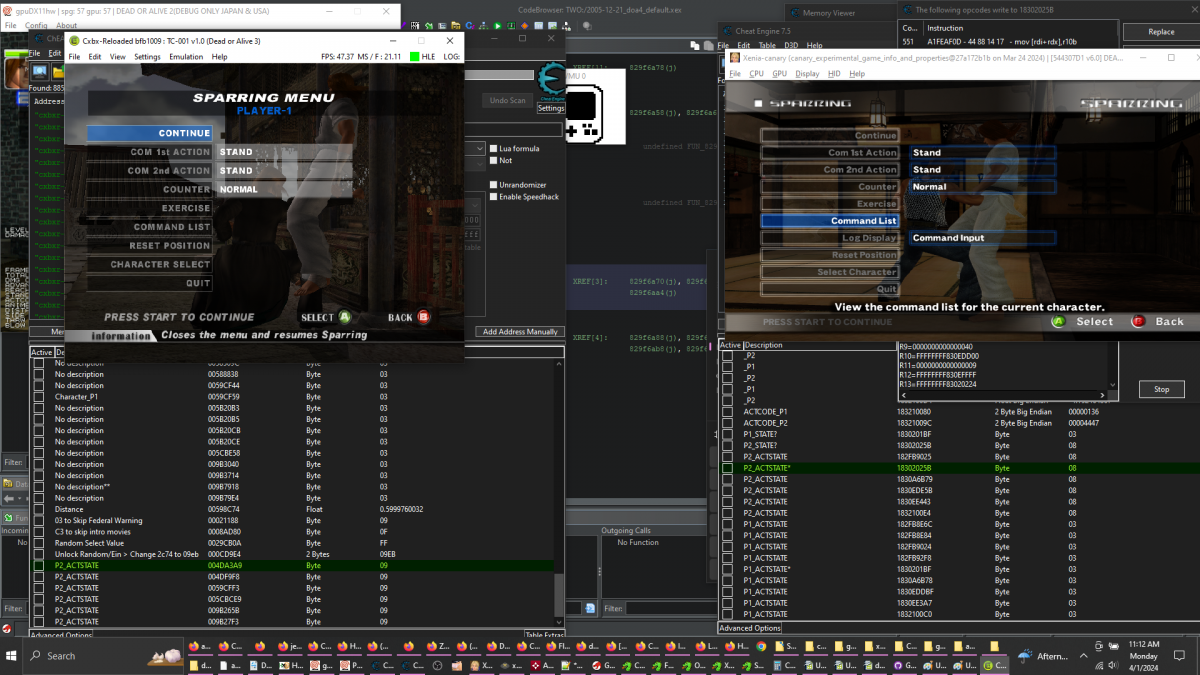Click the green HLE indicator in Cxbx-Reloaded

[415, 57]
